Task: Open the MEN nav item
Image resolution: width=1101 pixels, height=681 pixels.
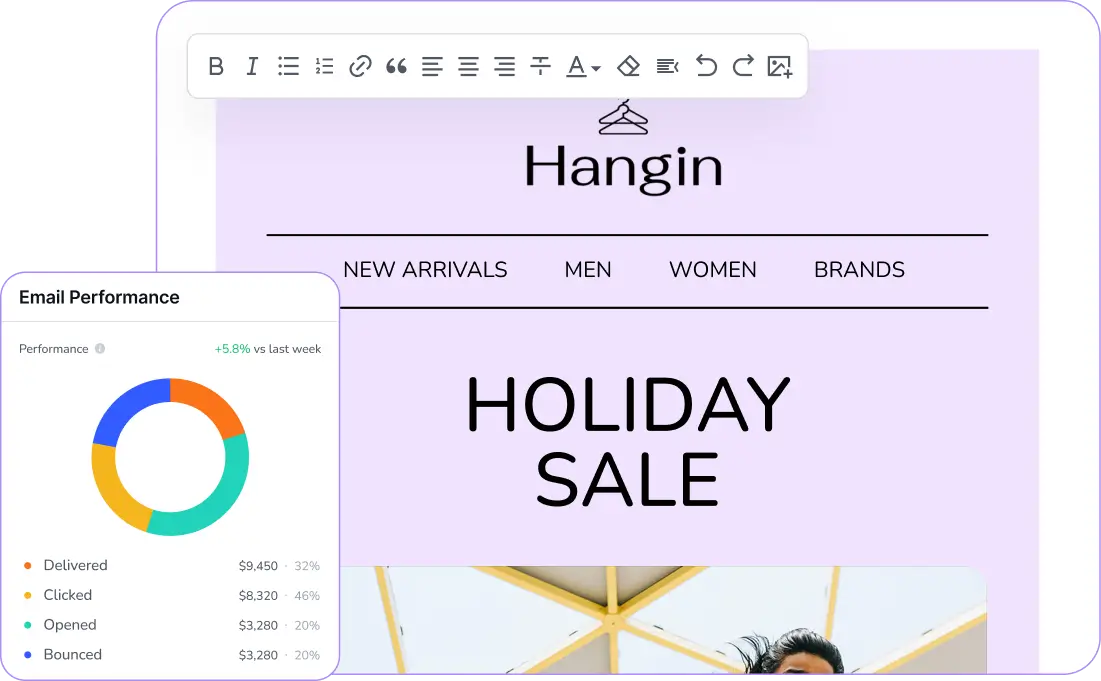Action: pyautogui.click(x=588, y=270)
